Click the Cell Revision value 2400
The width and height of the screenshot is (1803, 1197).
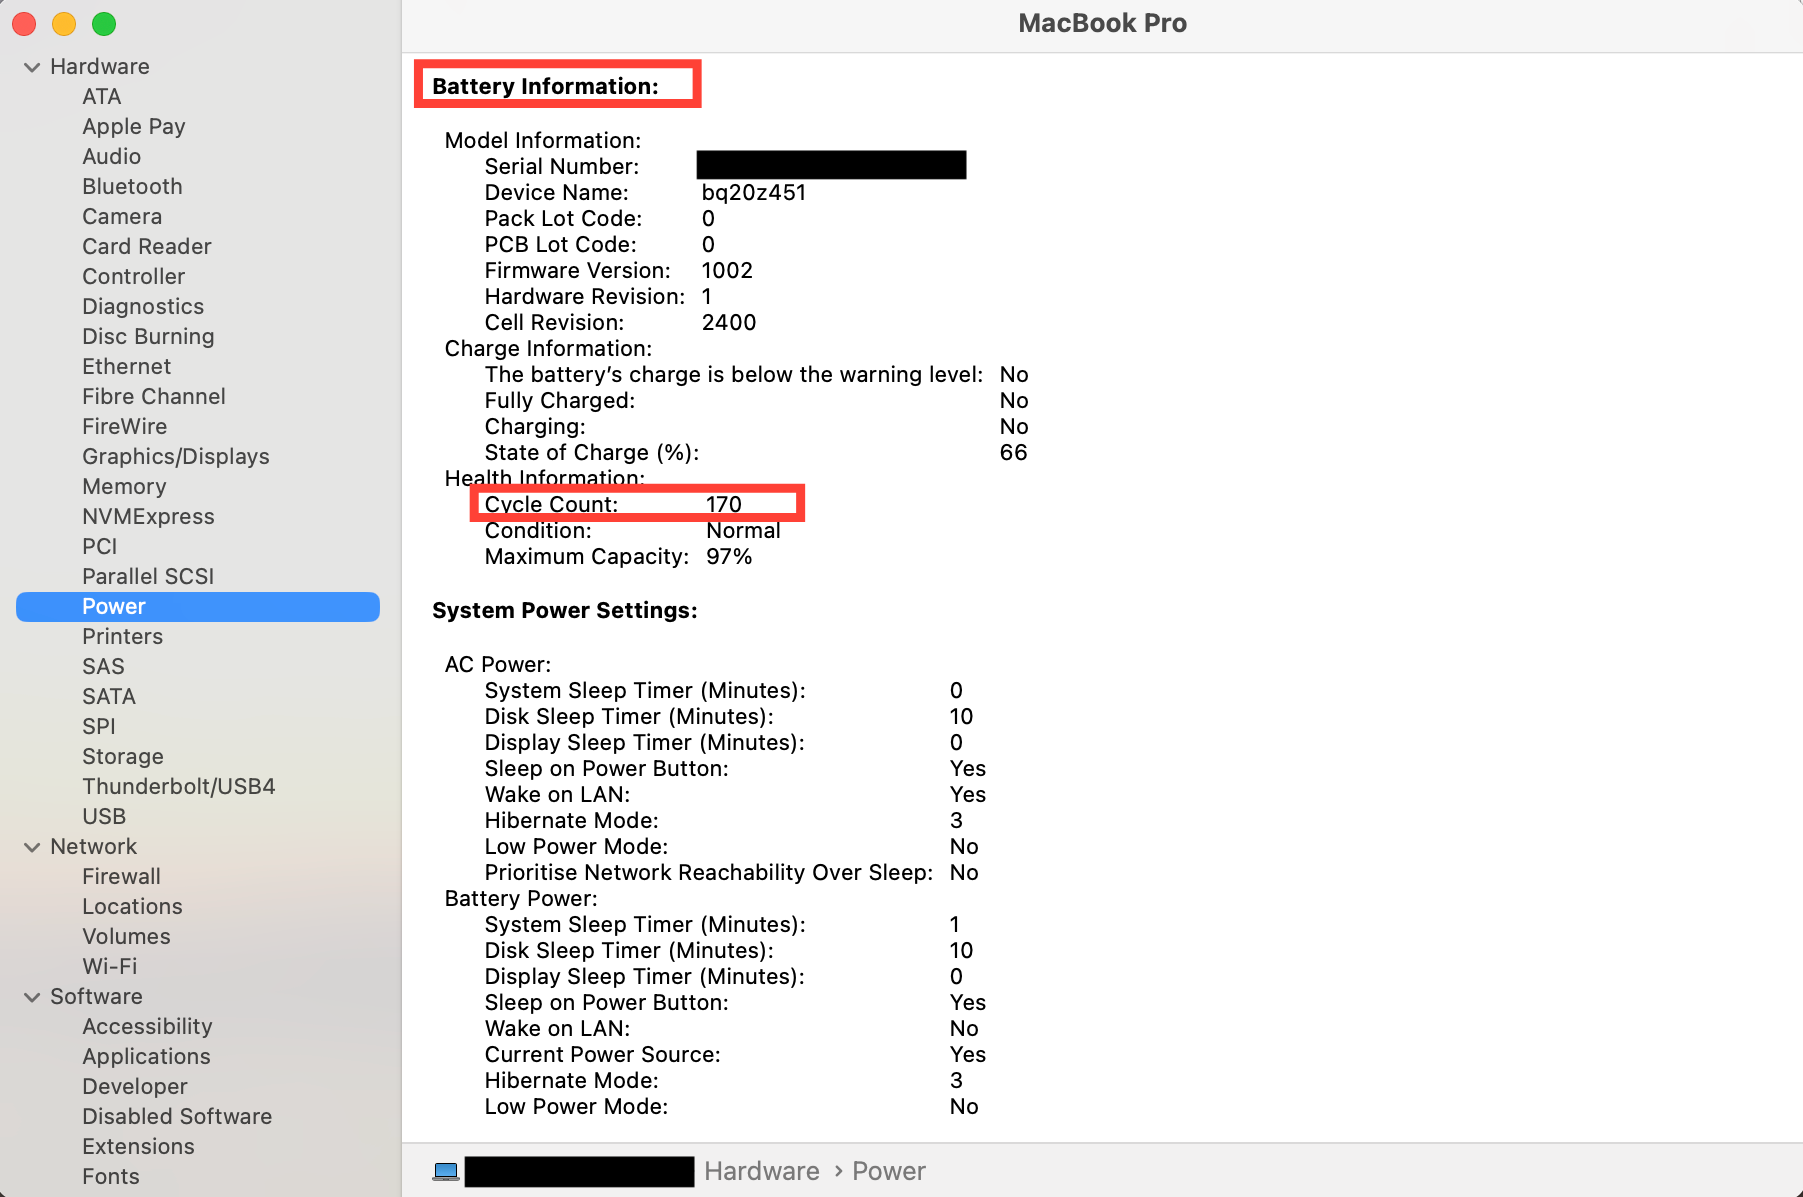click(x=729, y=323)
